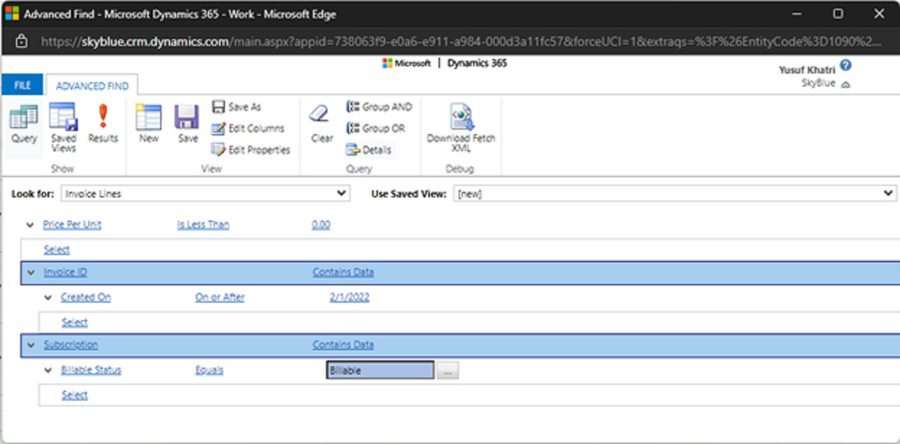The image size is (900, 444).
Task: Click the Query ribbon button
Action: [x=24, y=124]
